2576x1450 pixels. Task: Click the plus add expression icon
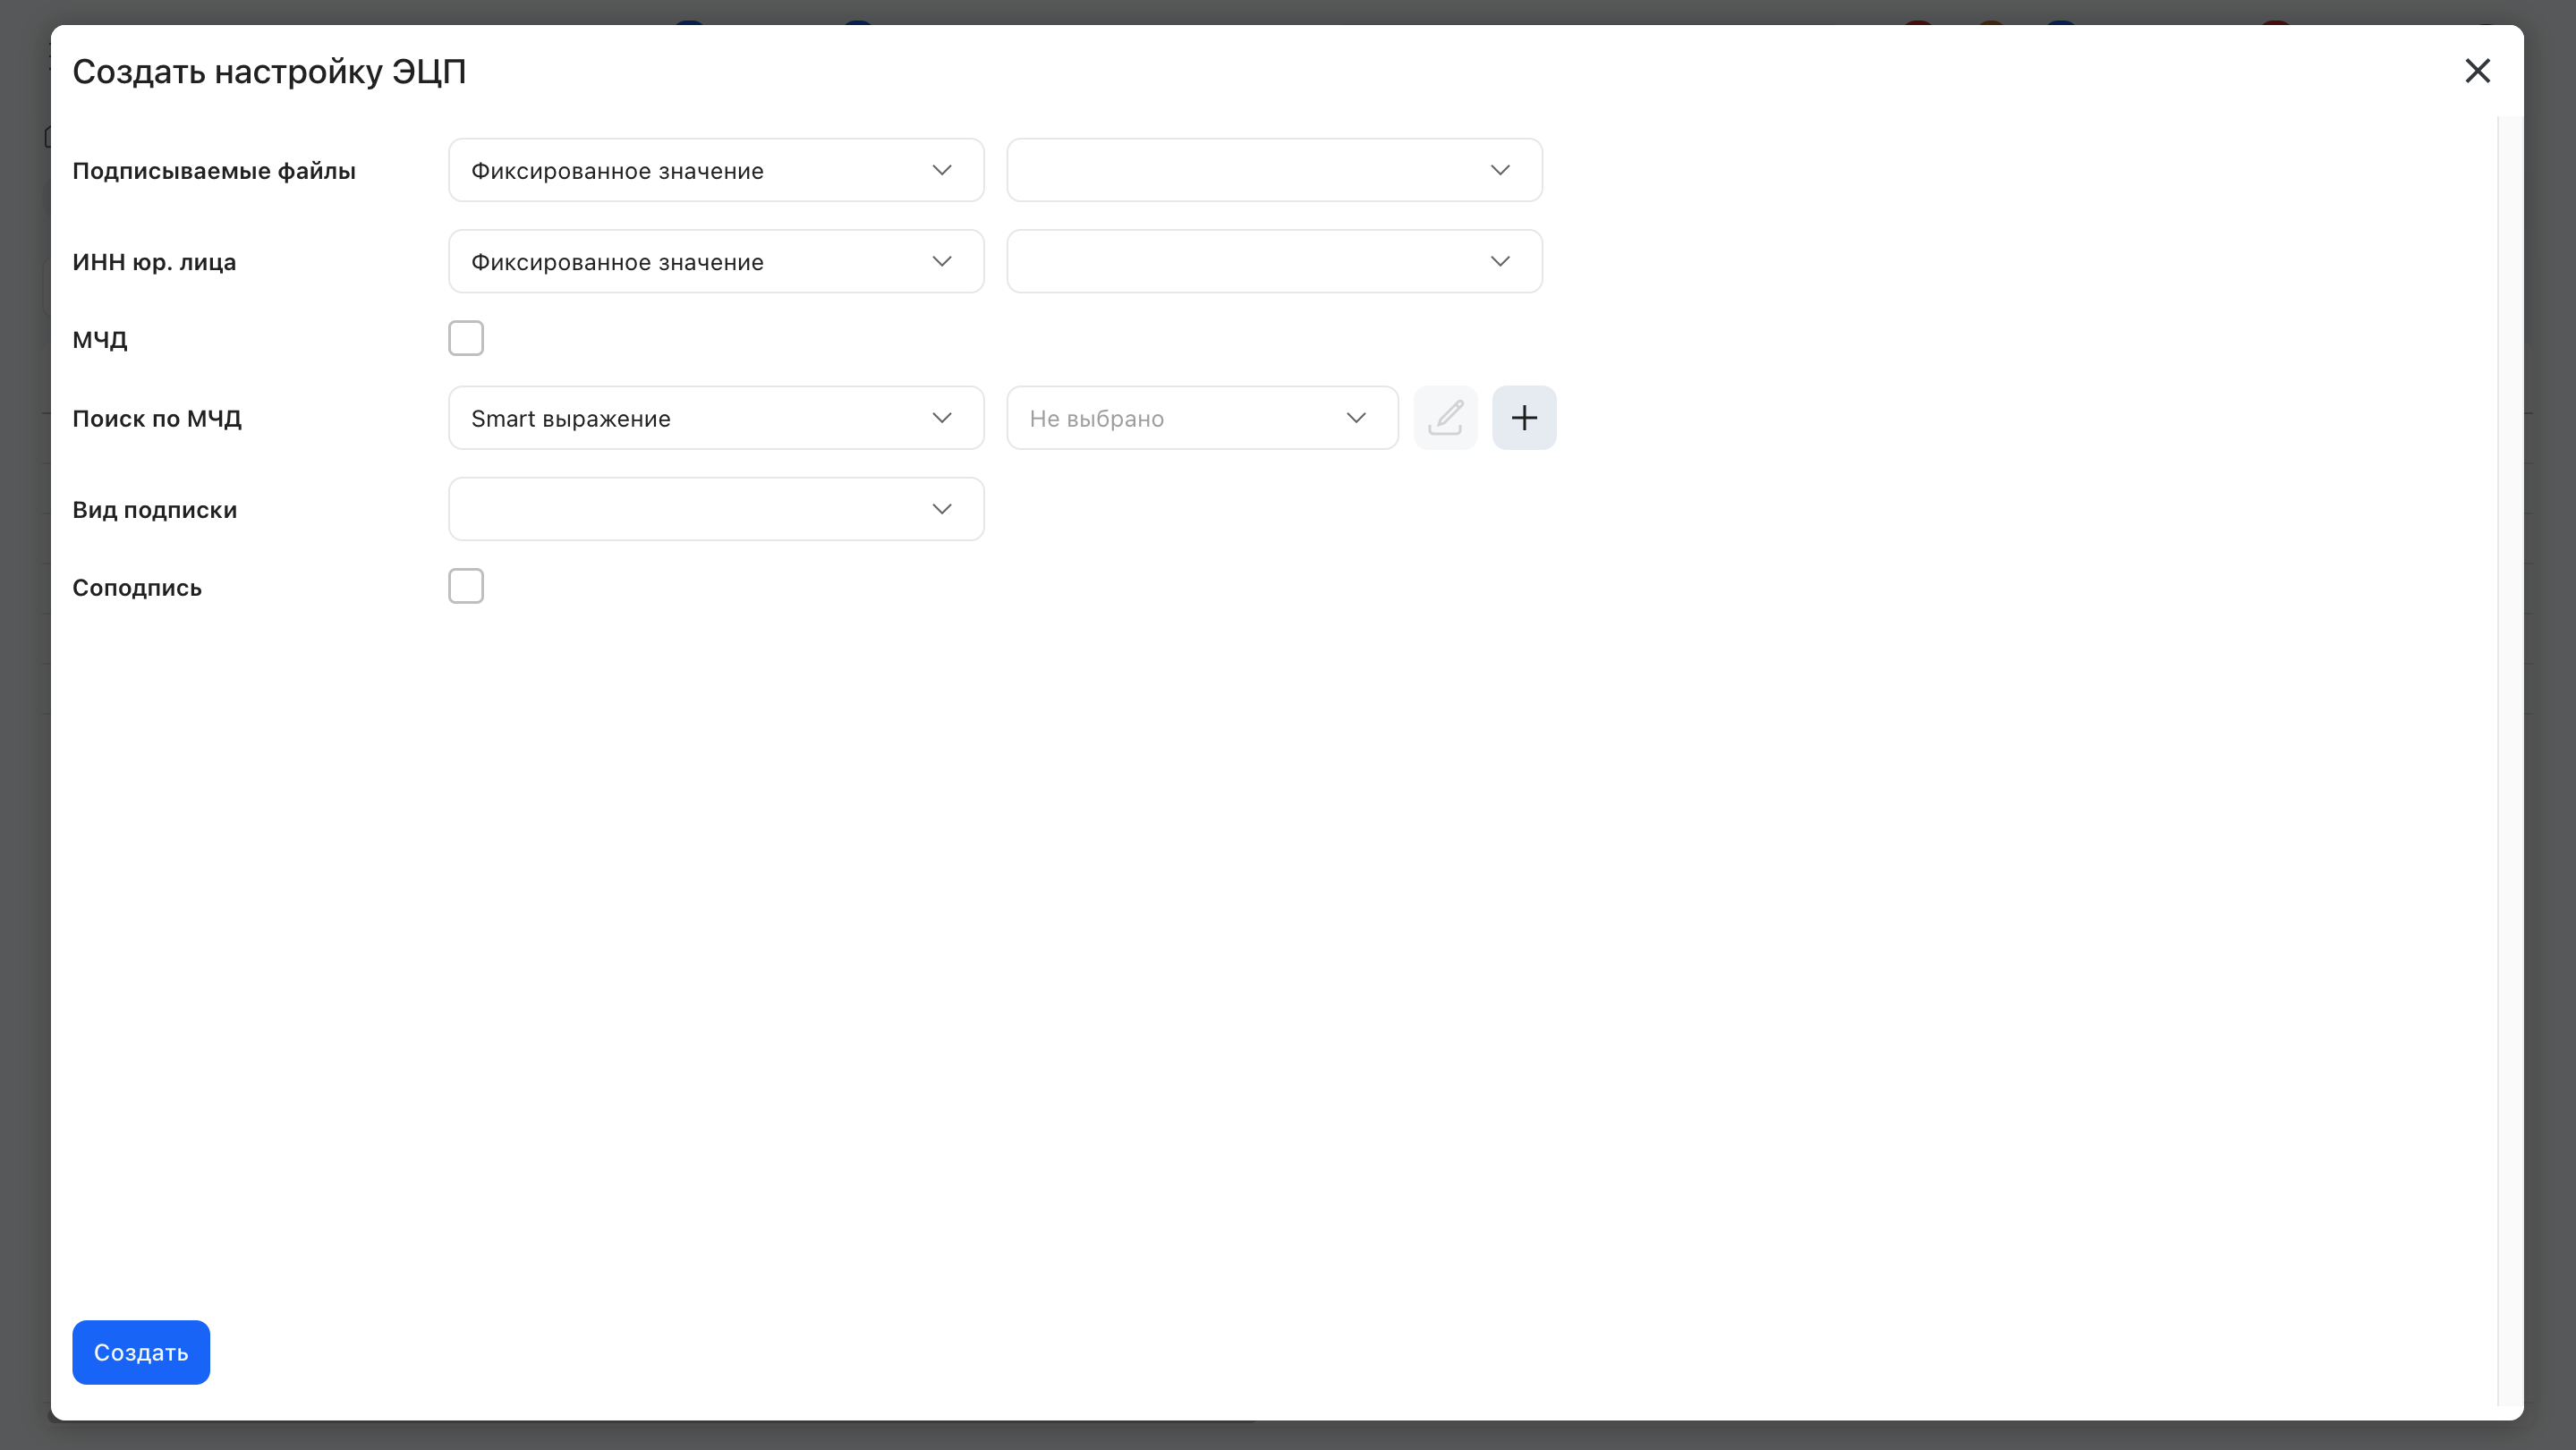1524,418
